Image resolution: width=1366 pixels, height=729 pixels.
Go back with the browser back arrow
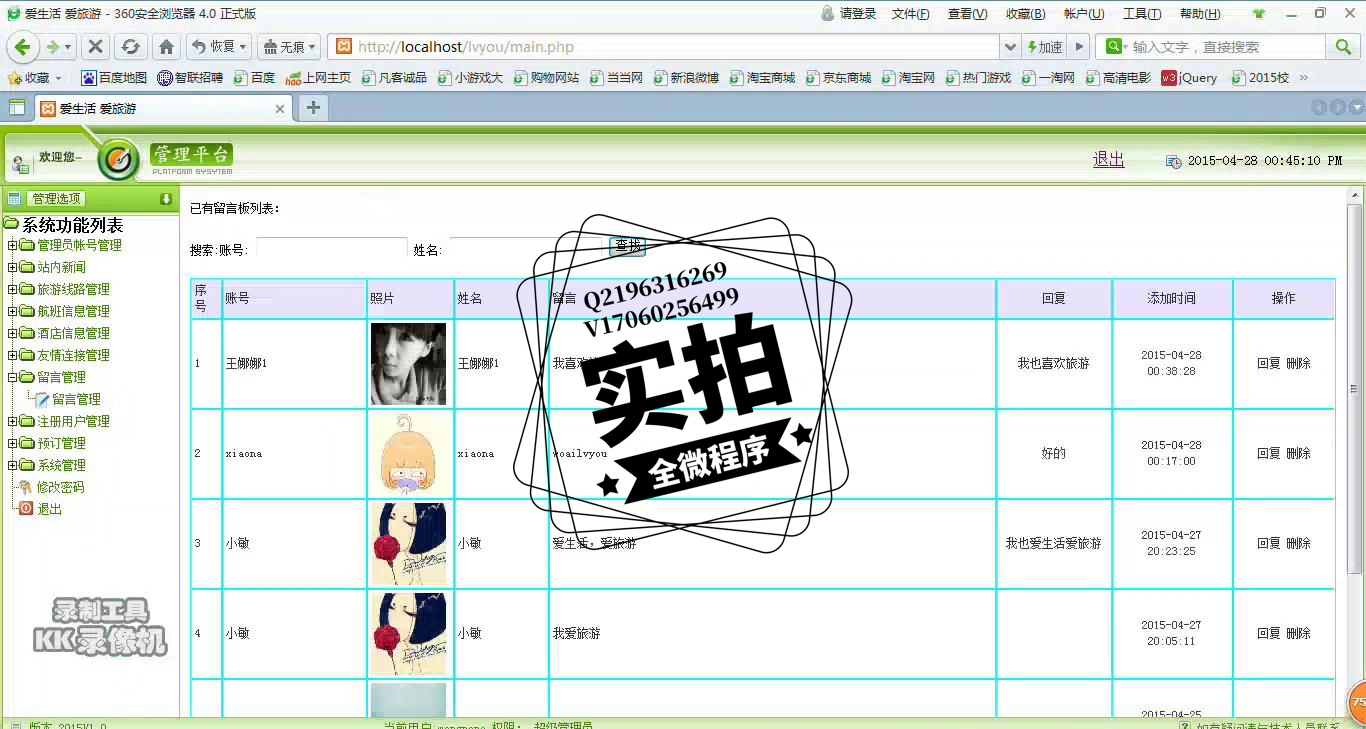[x=23, y=47]
